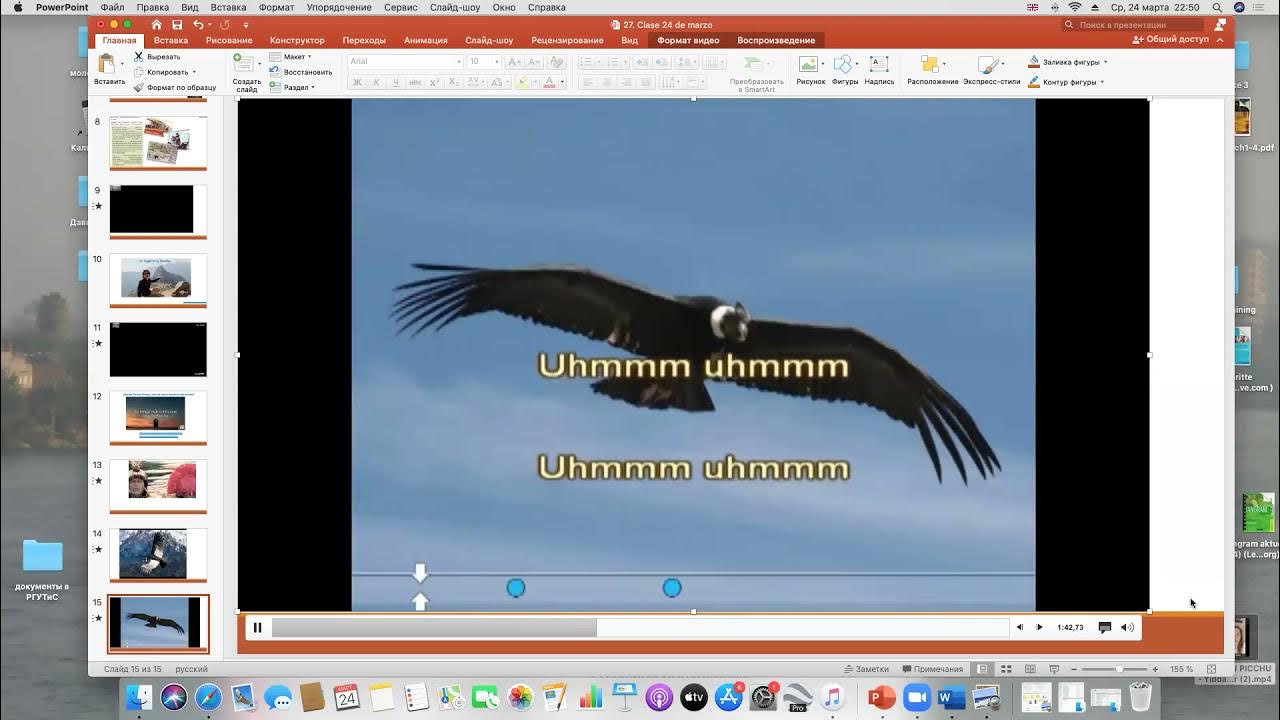Start slide show from status bar icon
1280x720 pixels.
1054,669
